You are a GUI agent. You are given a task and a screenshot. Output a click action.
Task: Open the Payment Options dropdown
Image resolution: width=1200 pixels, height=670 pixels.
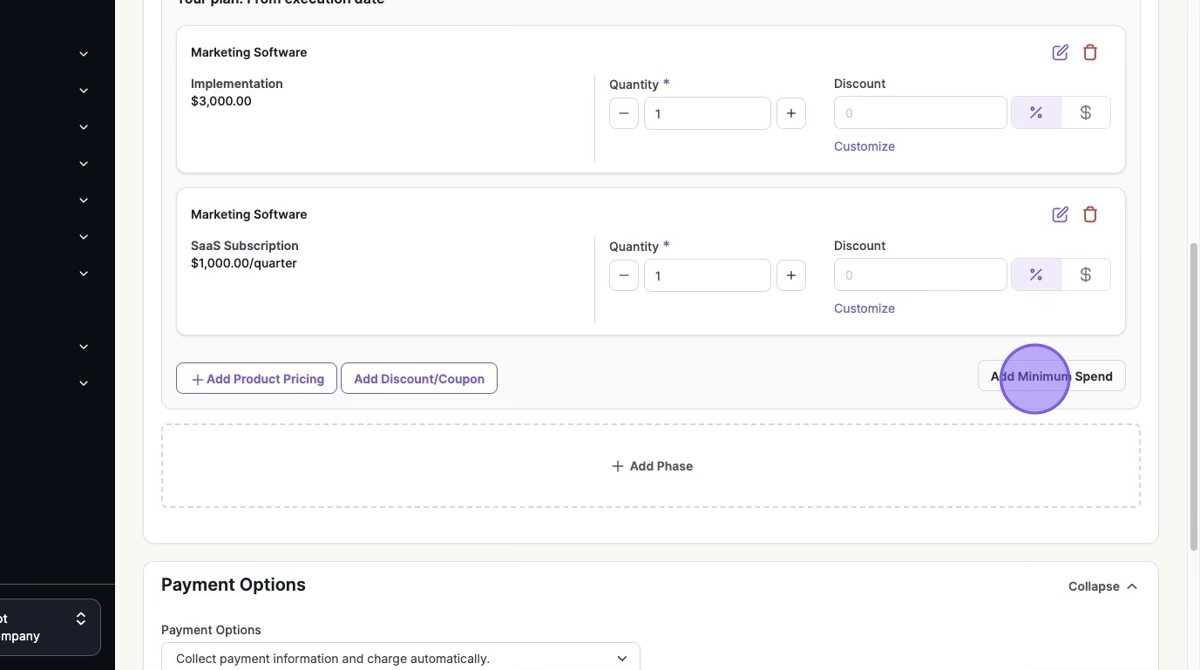tap(400, 658)
